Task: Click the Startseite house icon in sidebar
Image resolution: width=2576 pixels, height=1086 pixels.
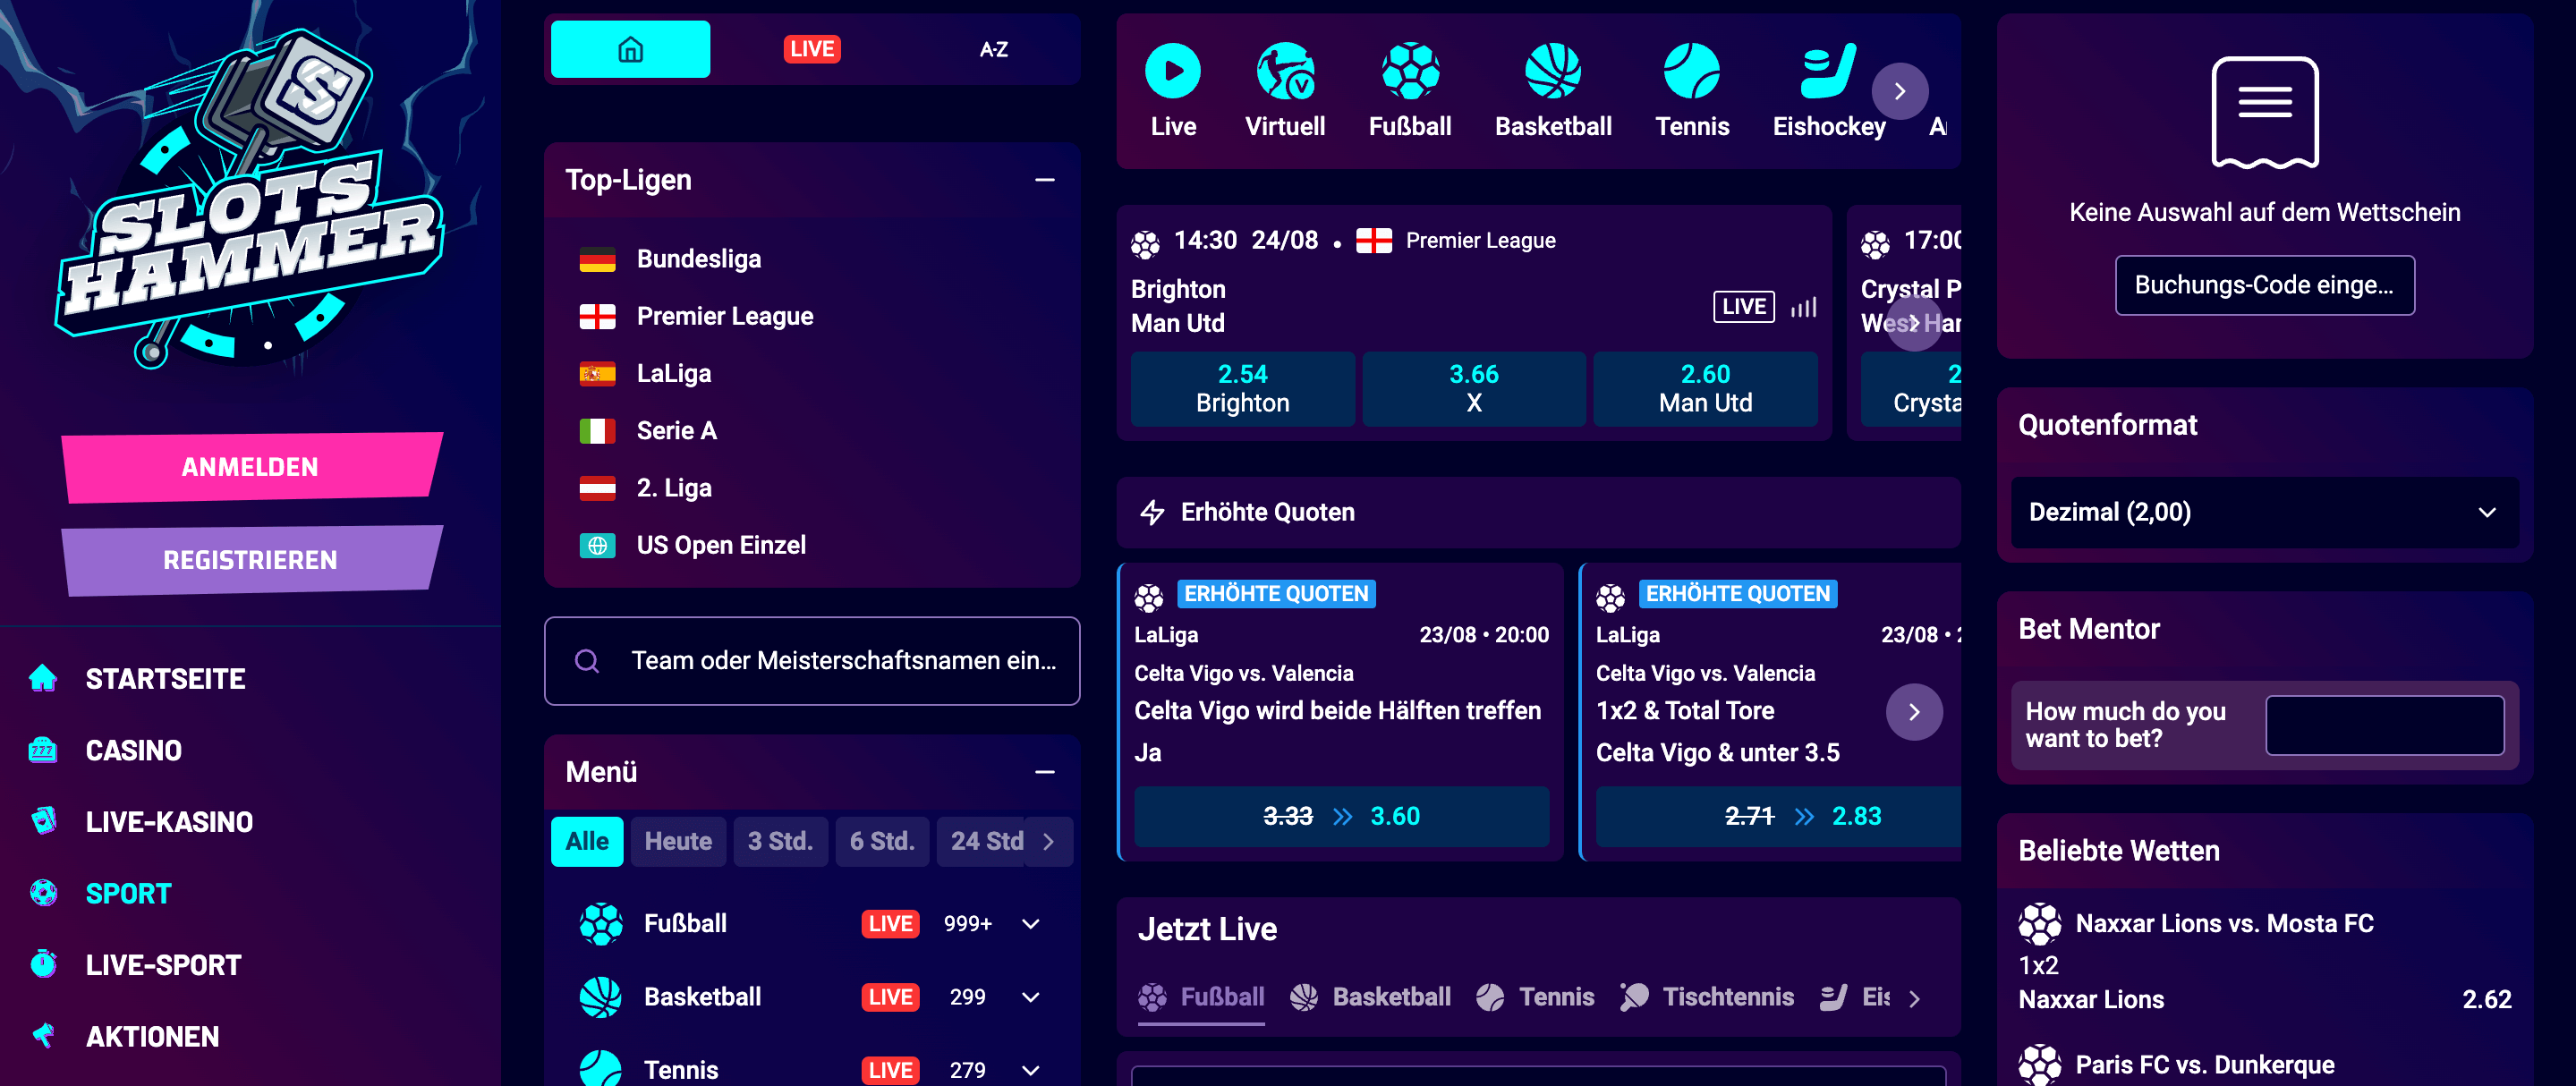Action: [x=43, y=678]
